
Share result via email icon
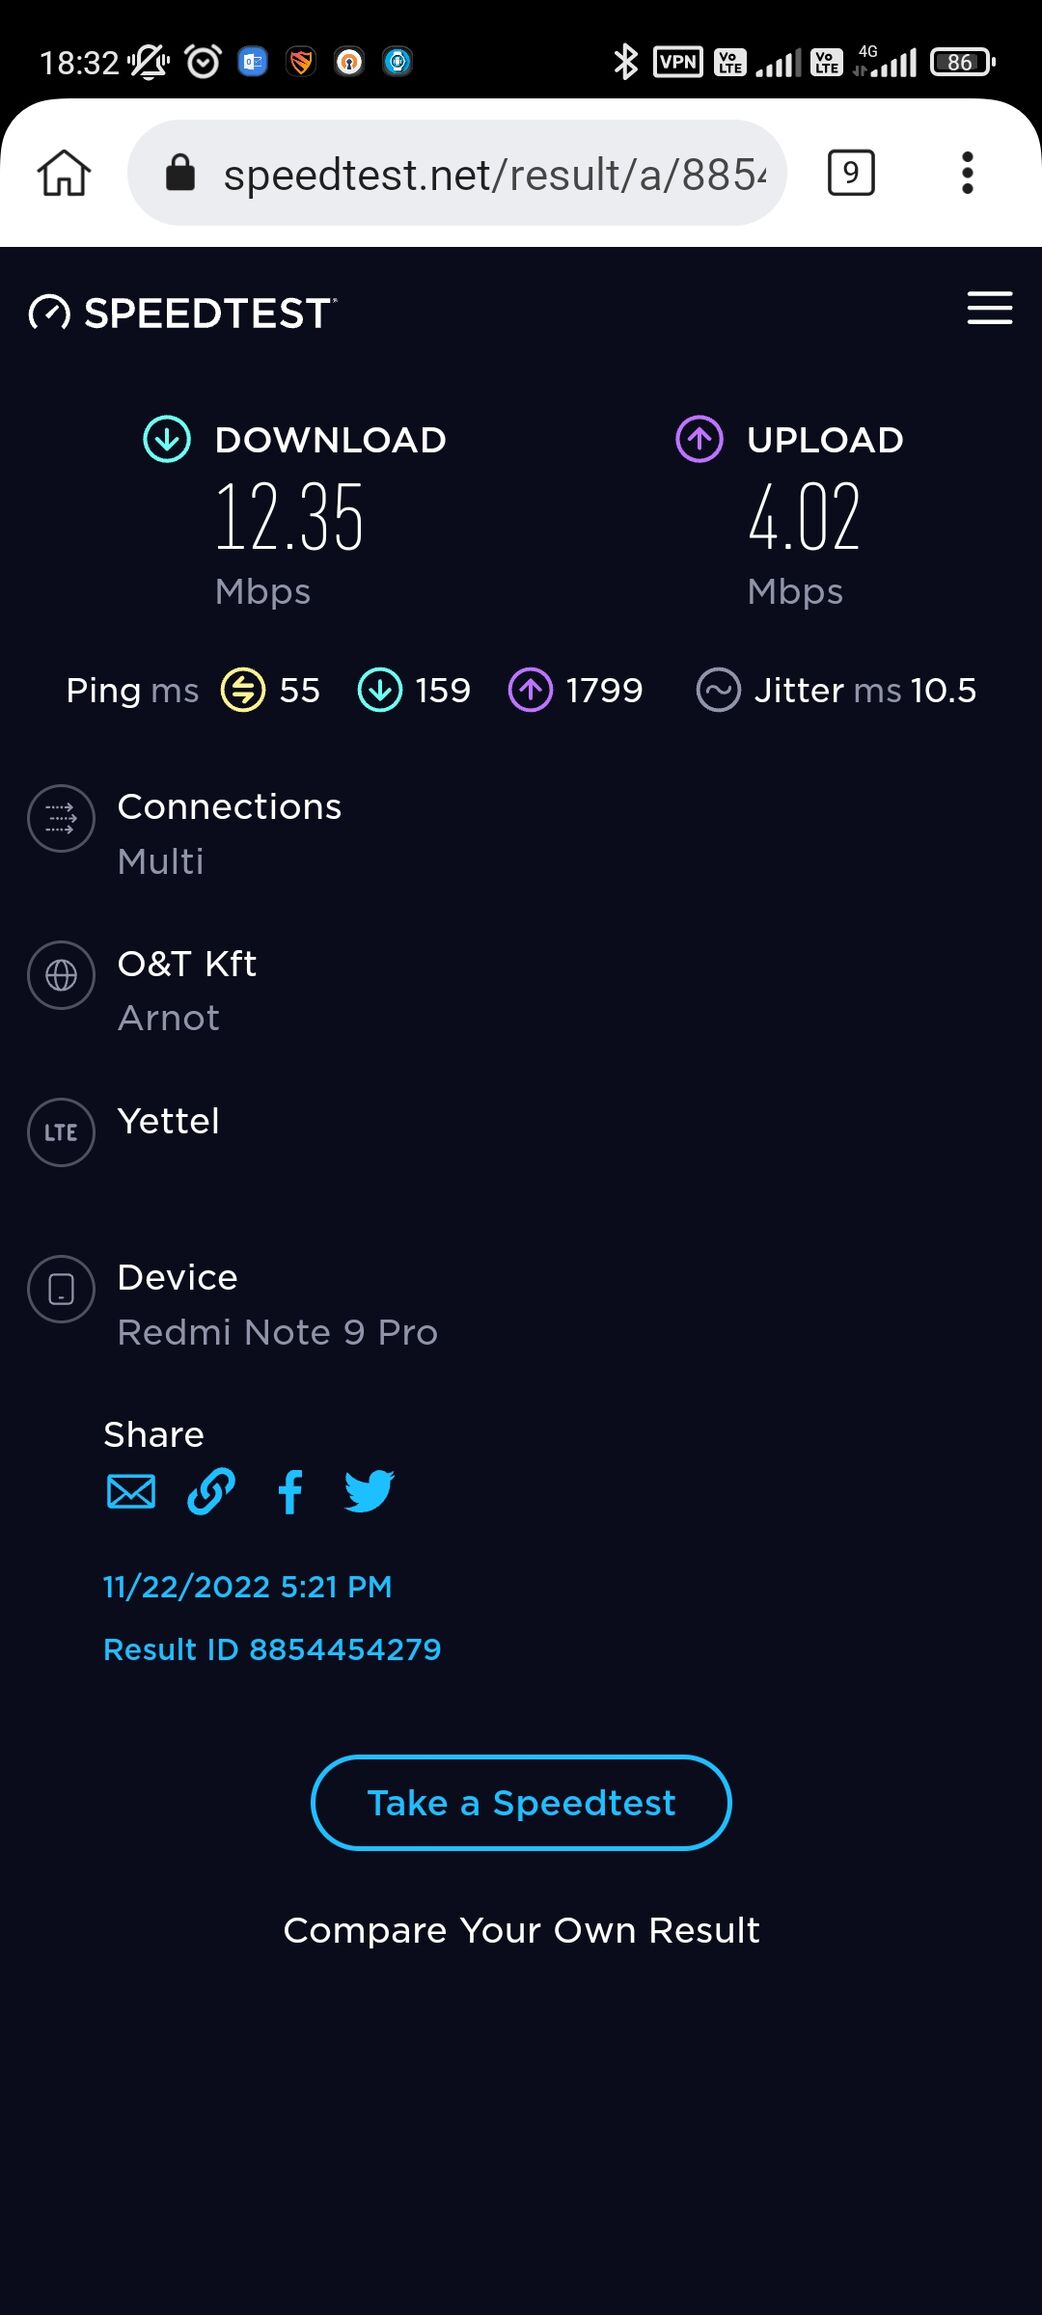[131, 1492]
